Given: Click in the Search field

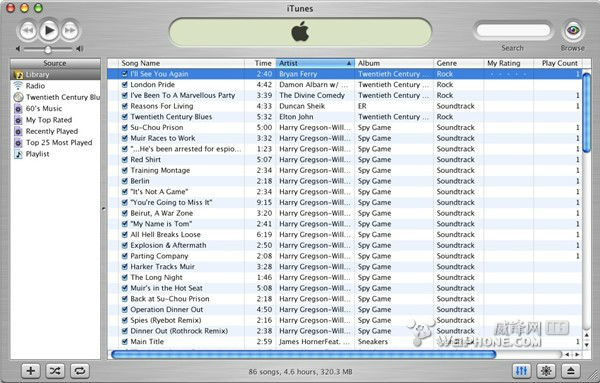Looking at the screenshot, I should tap(513, 30).
